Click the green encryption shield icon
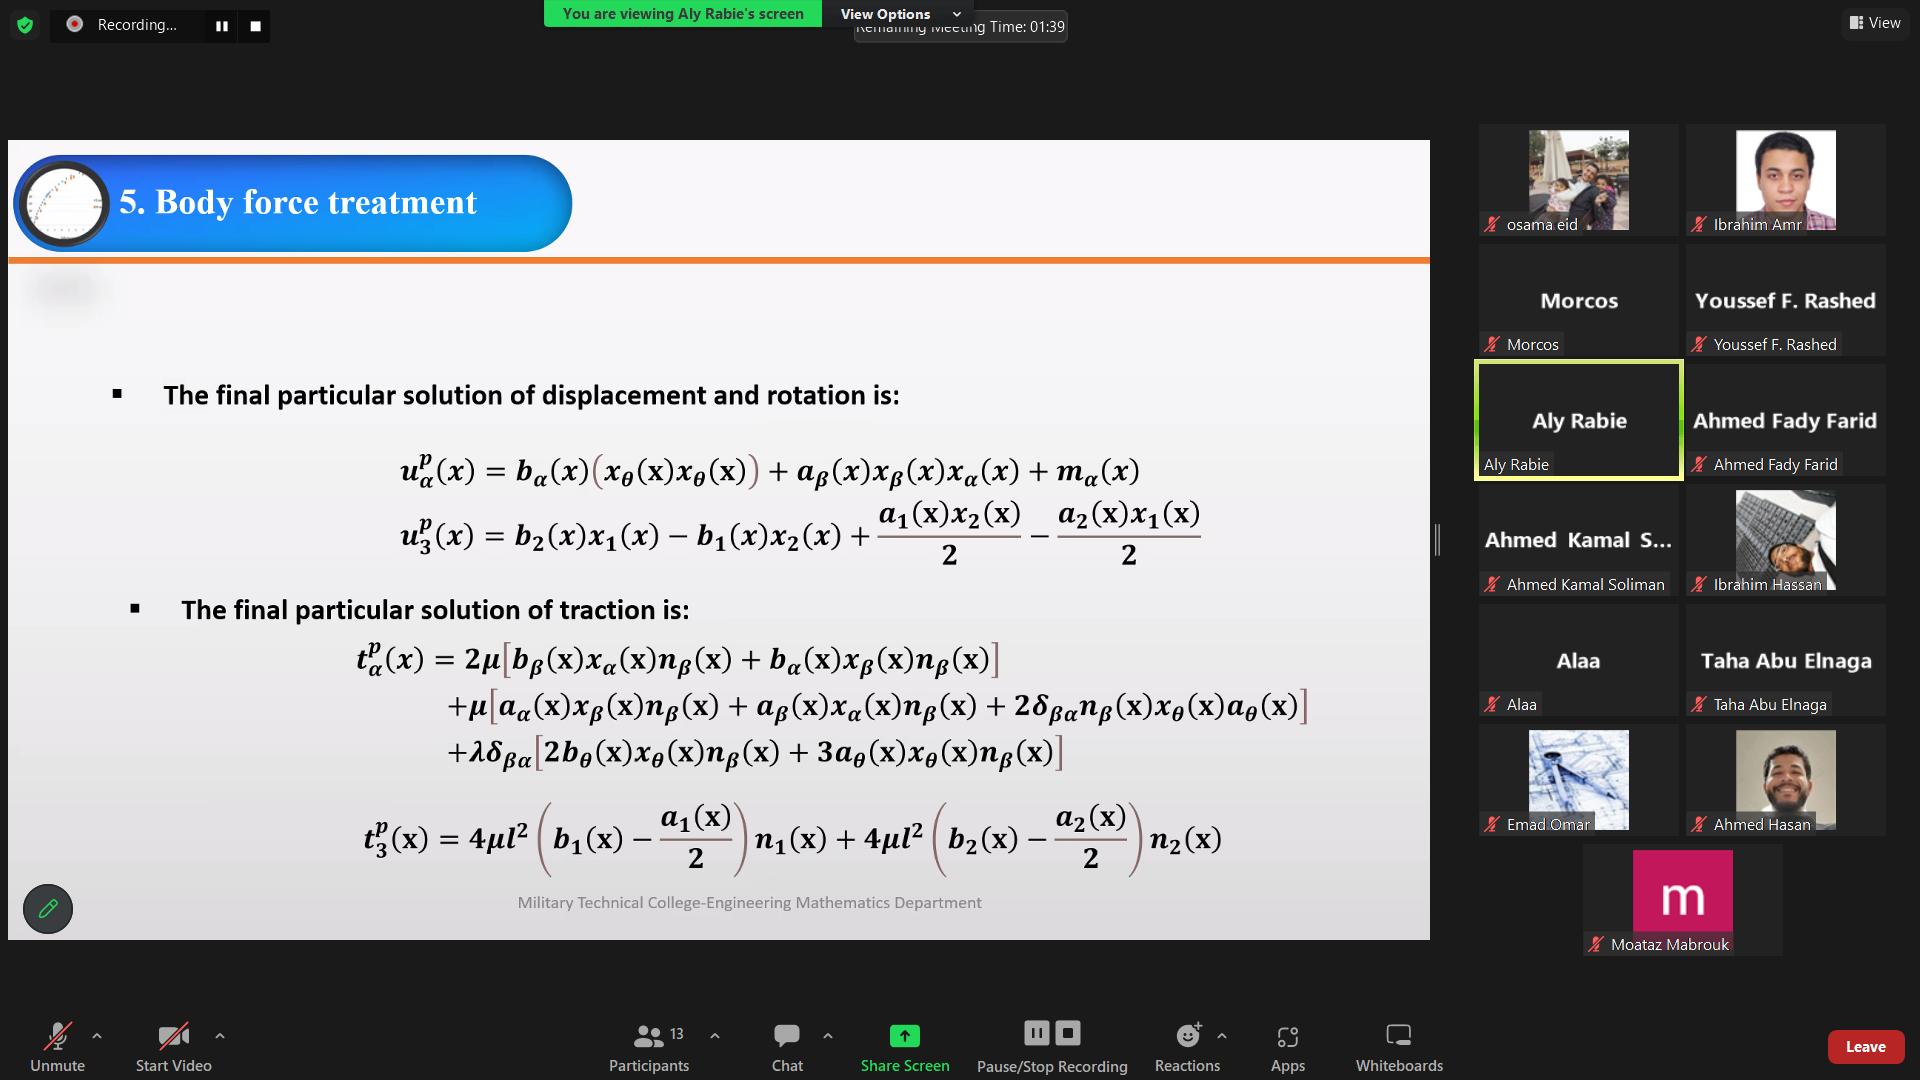The width and height of the screenshot is (1920, 1080). [x=25, y=25]
